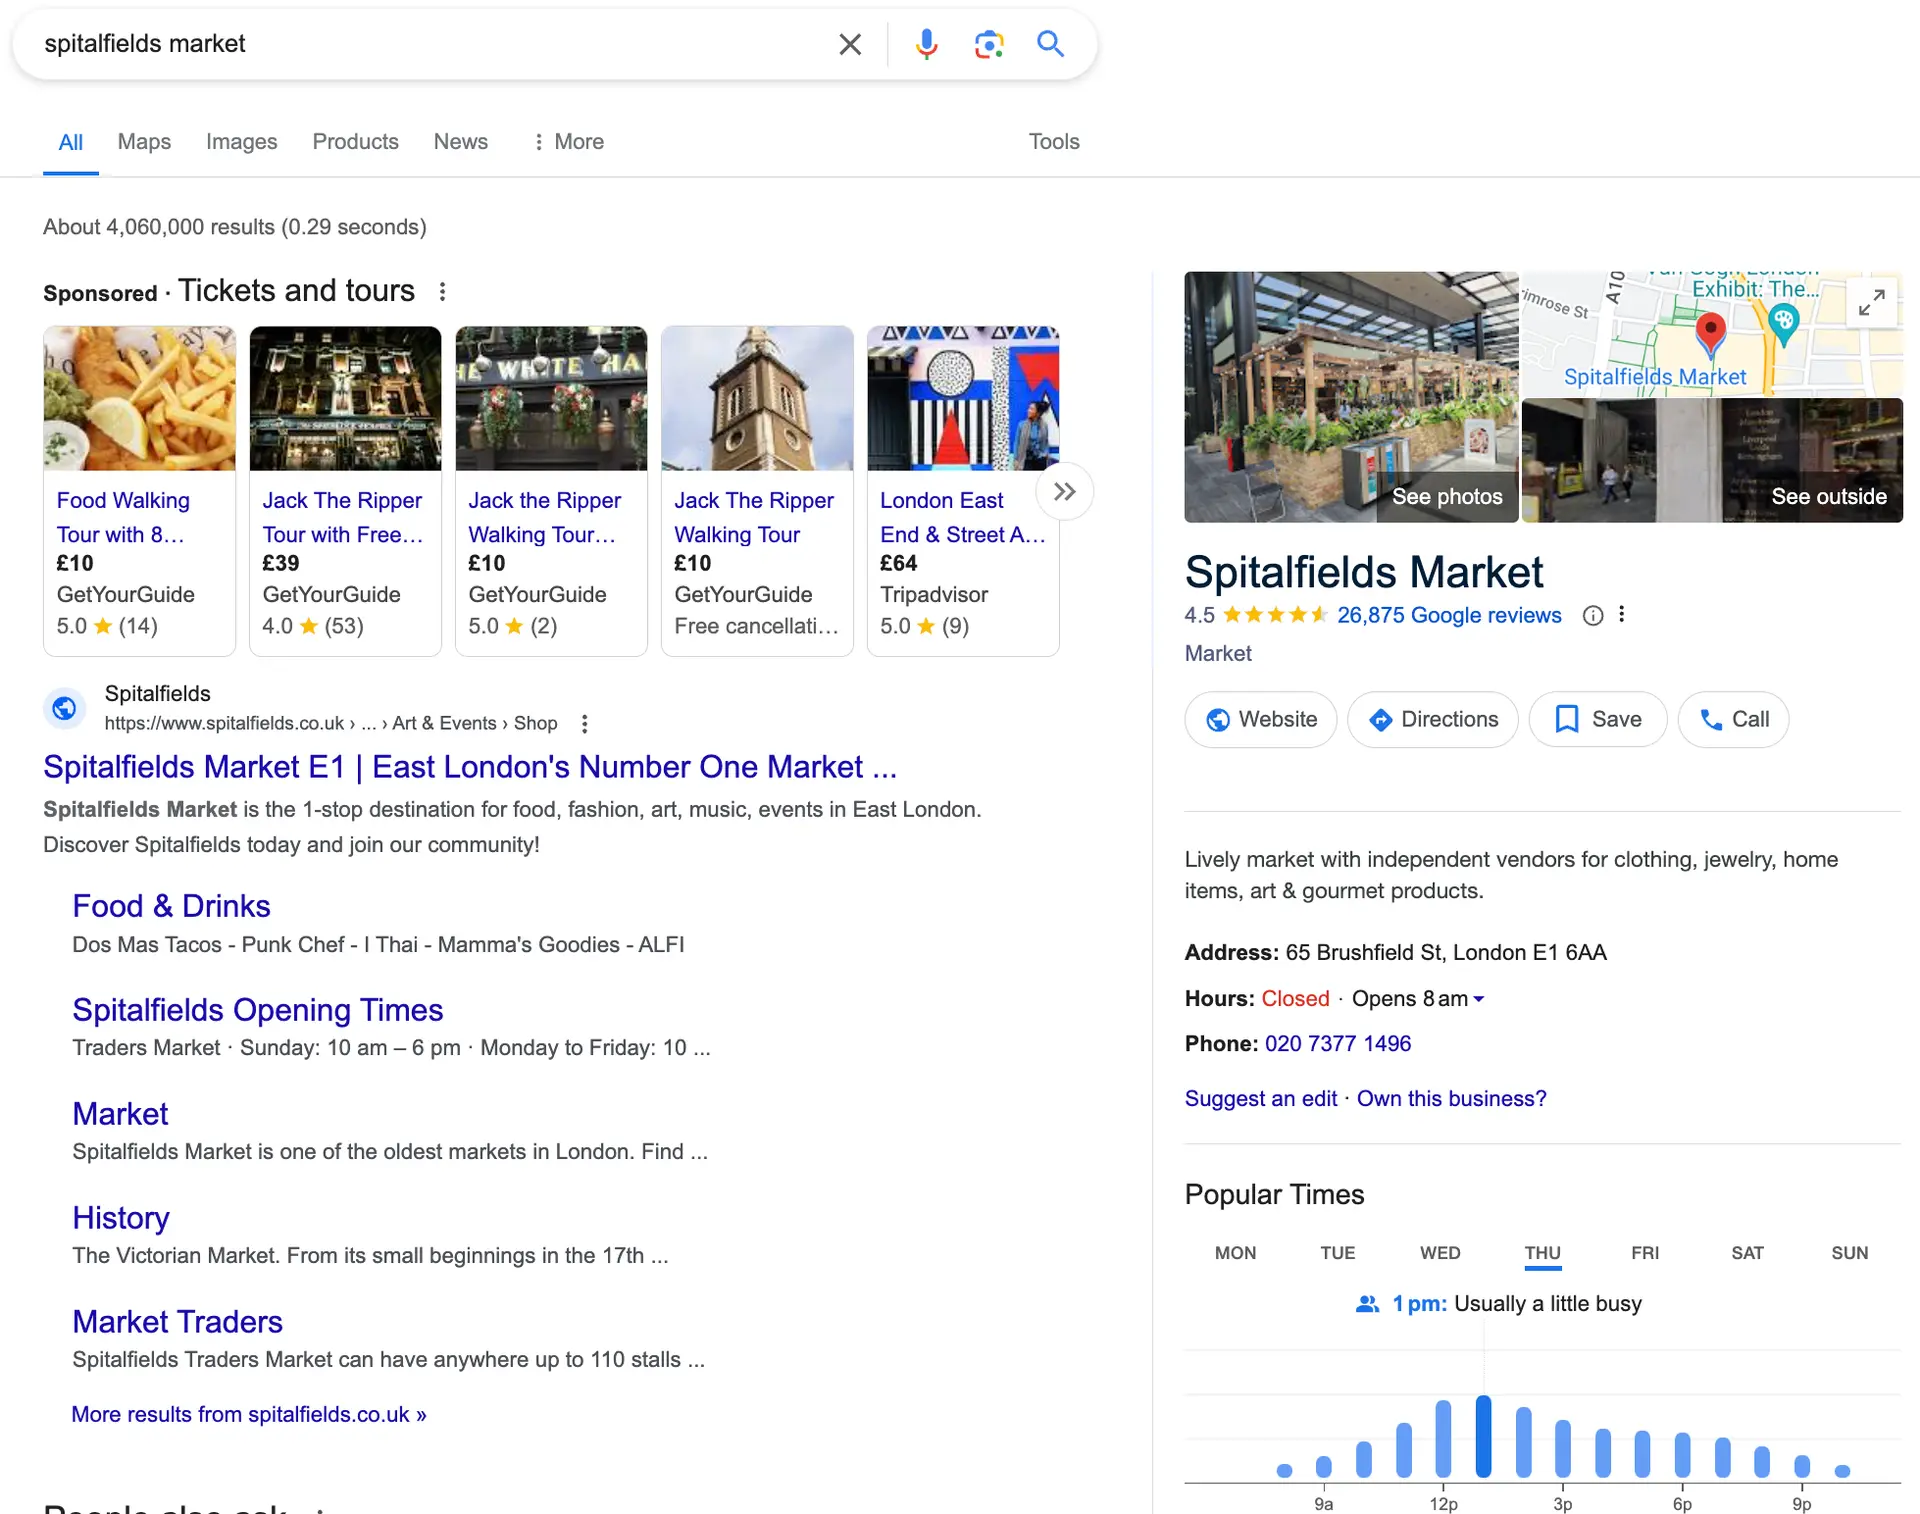The width and height of the screenshot is (1920, 1514).
Task: Open the See photos thumbnail
Action: [x=1351, y=397]
